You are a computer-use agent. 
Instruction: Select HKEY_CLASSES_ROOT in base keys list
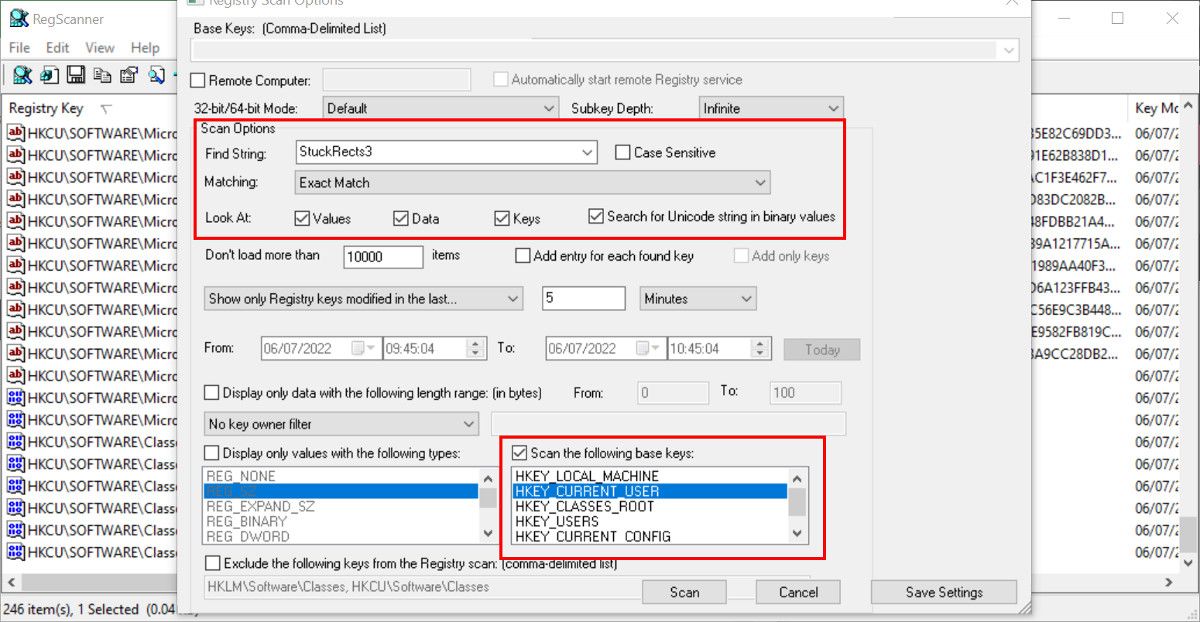649,506
